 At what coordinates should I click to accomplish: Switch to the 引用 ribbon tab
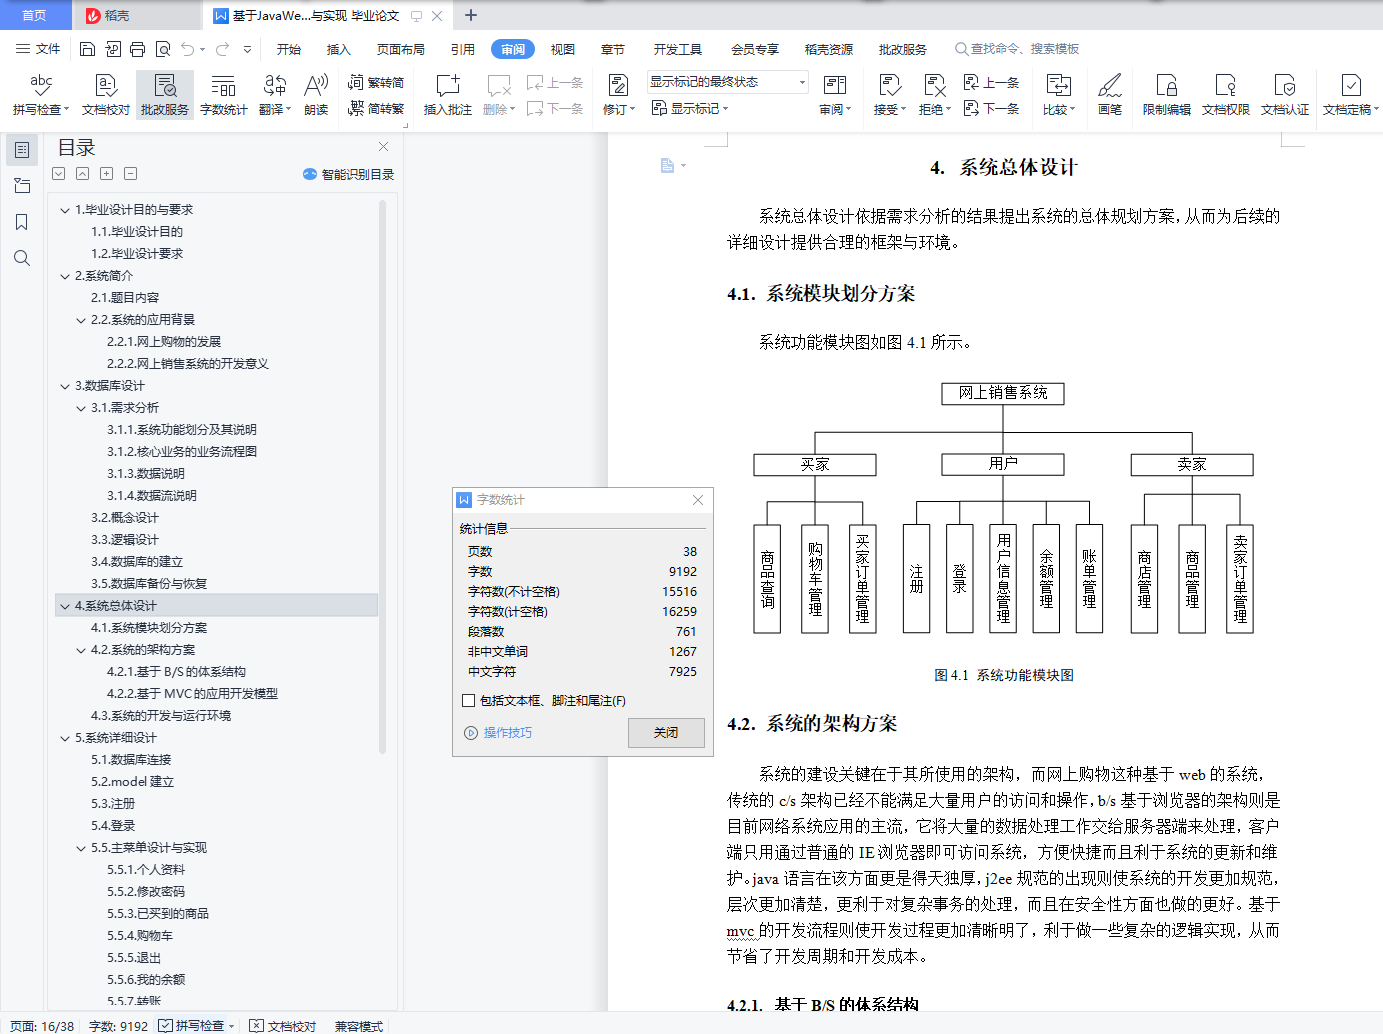tap(463, 49)
